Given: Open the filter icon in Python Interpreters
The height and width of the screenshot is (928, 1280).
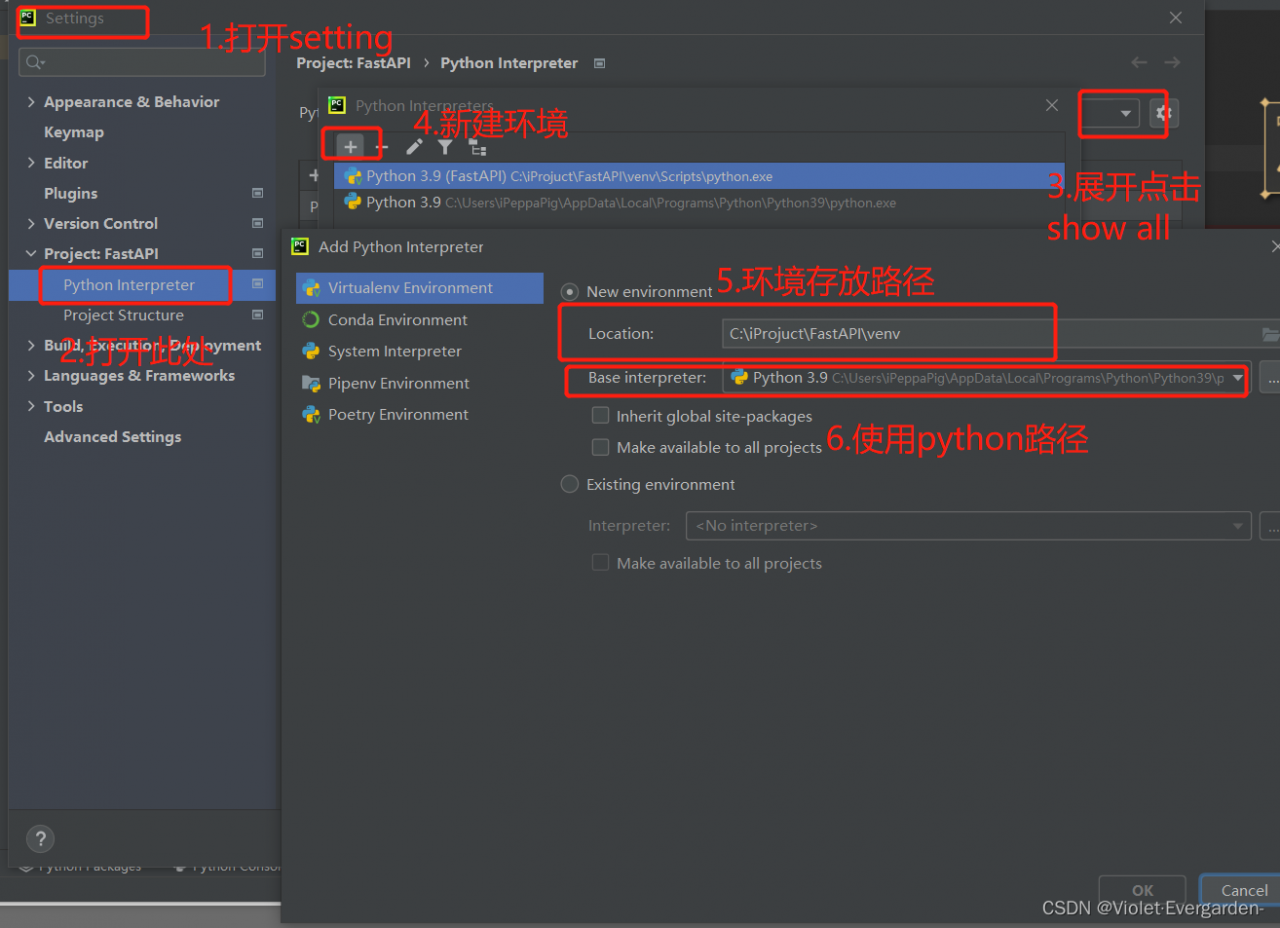Looking at the screenshot, I should [x=445, y=147].
